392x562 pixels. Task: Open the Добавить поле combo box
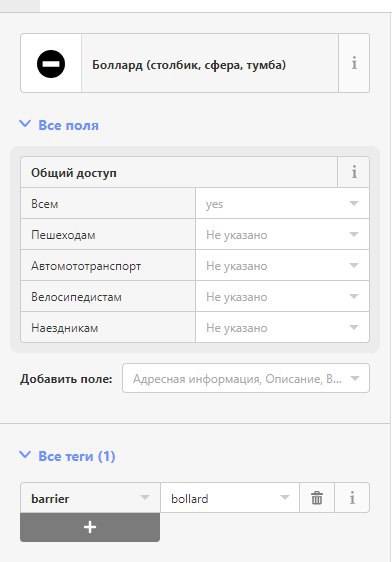pos(246,378)
